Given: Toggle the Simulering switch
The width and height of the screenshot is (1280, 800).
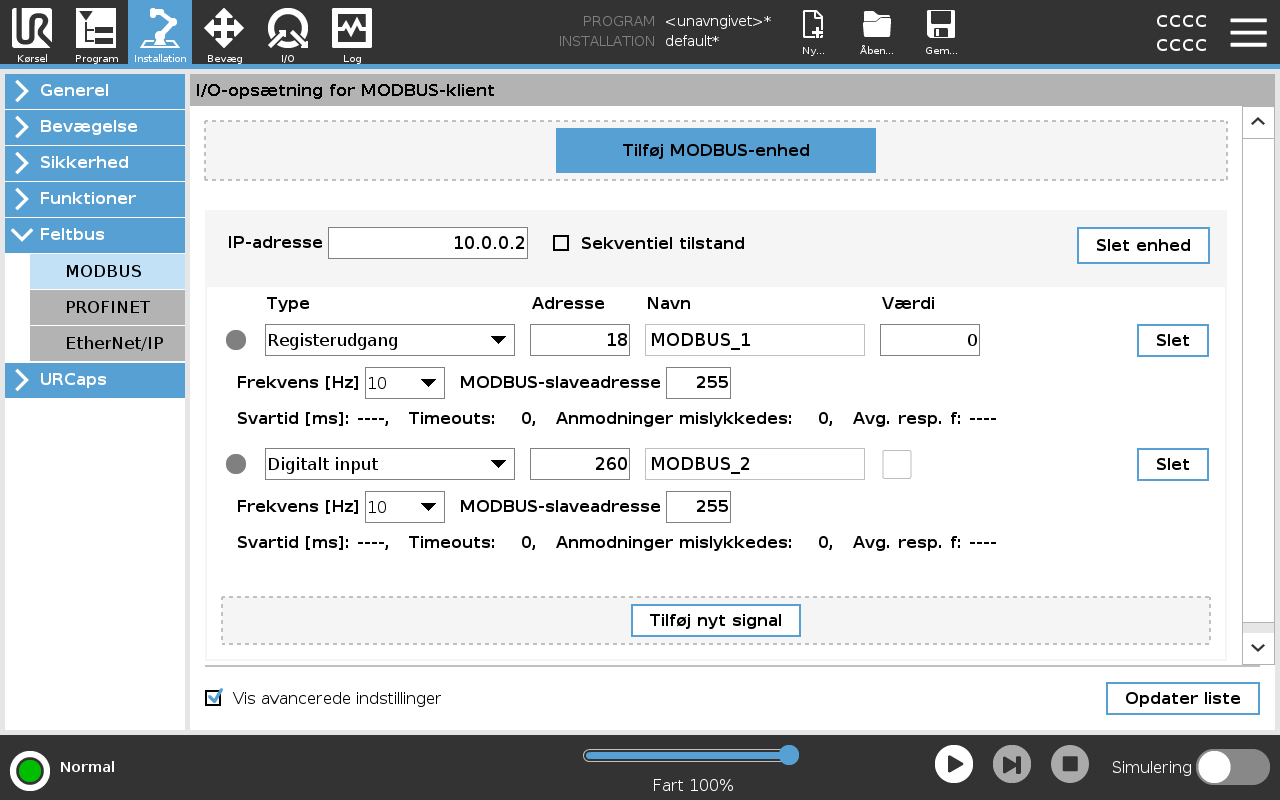Looking at the screenshot, I should pos(1233,767).
